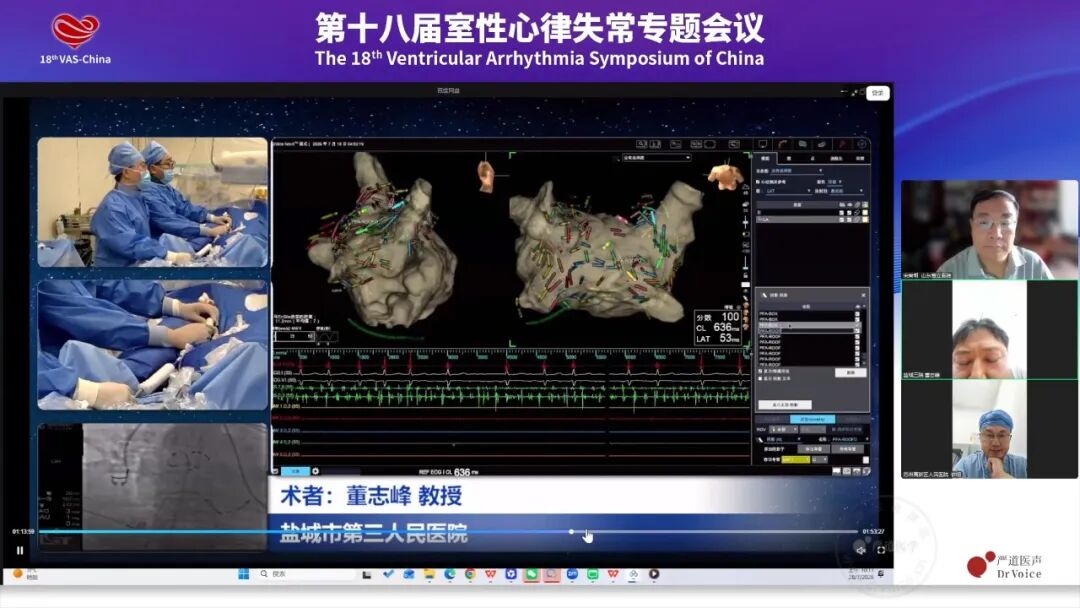
Task: Click the teal map-surface icon in toolbar
Action: (802, 143)
